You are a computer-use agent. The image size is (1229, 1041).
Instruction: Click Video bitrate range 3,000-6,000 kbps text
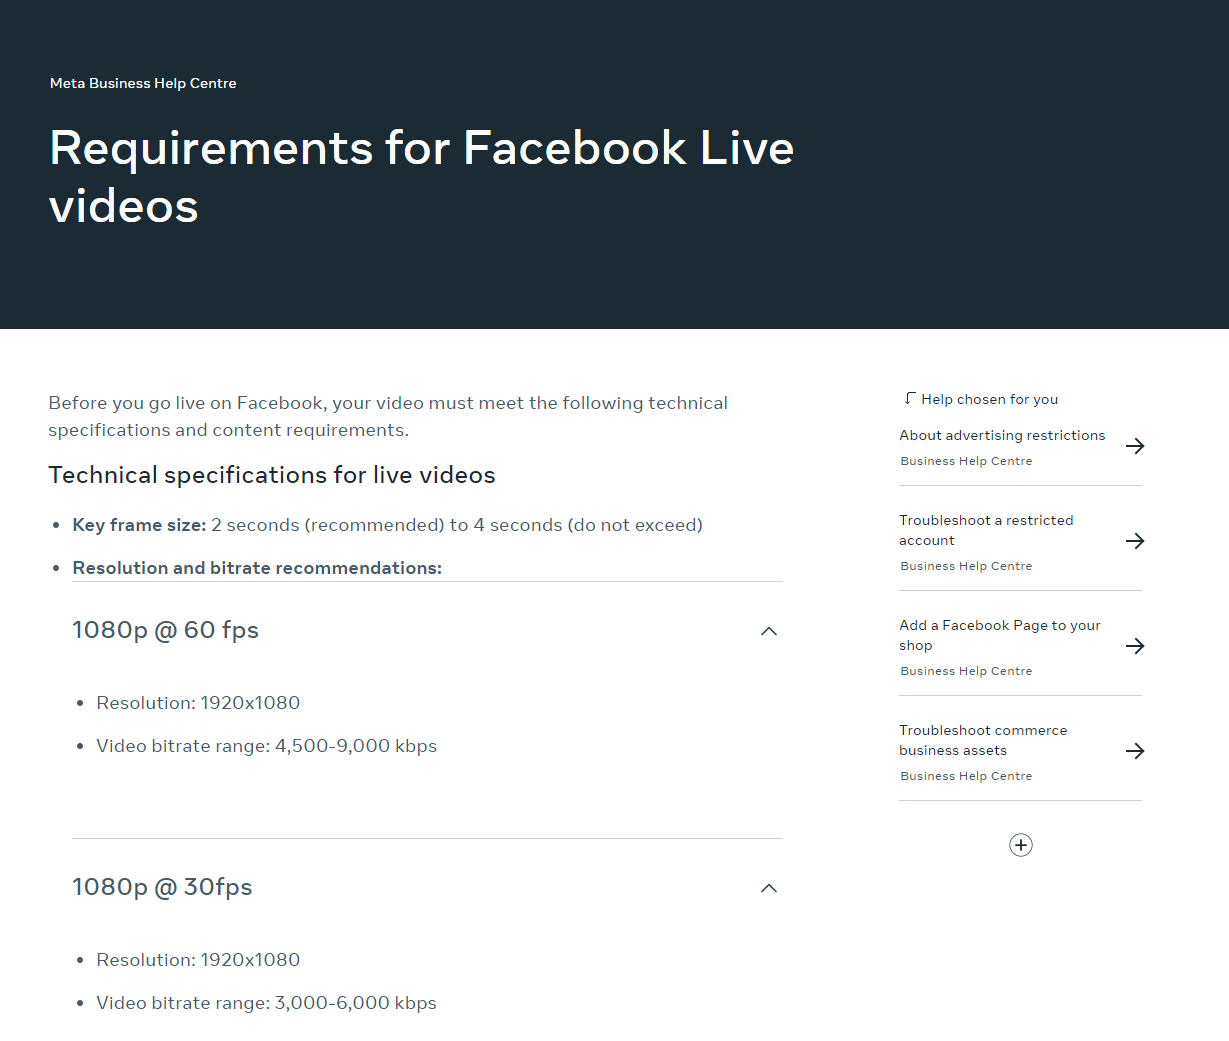point(267,1003)
